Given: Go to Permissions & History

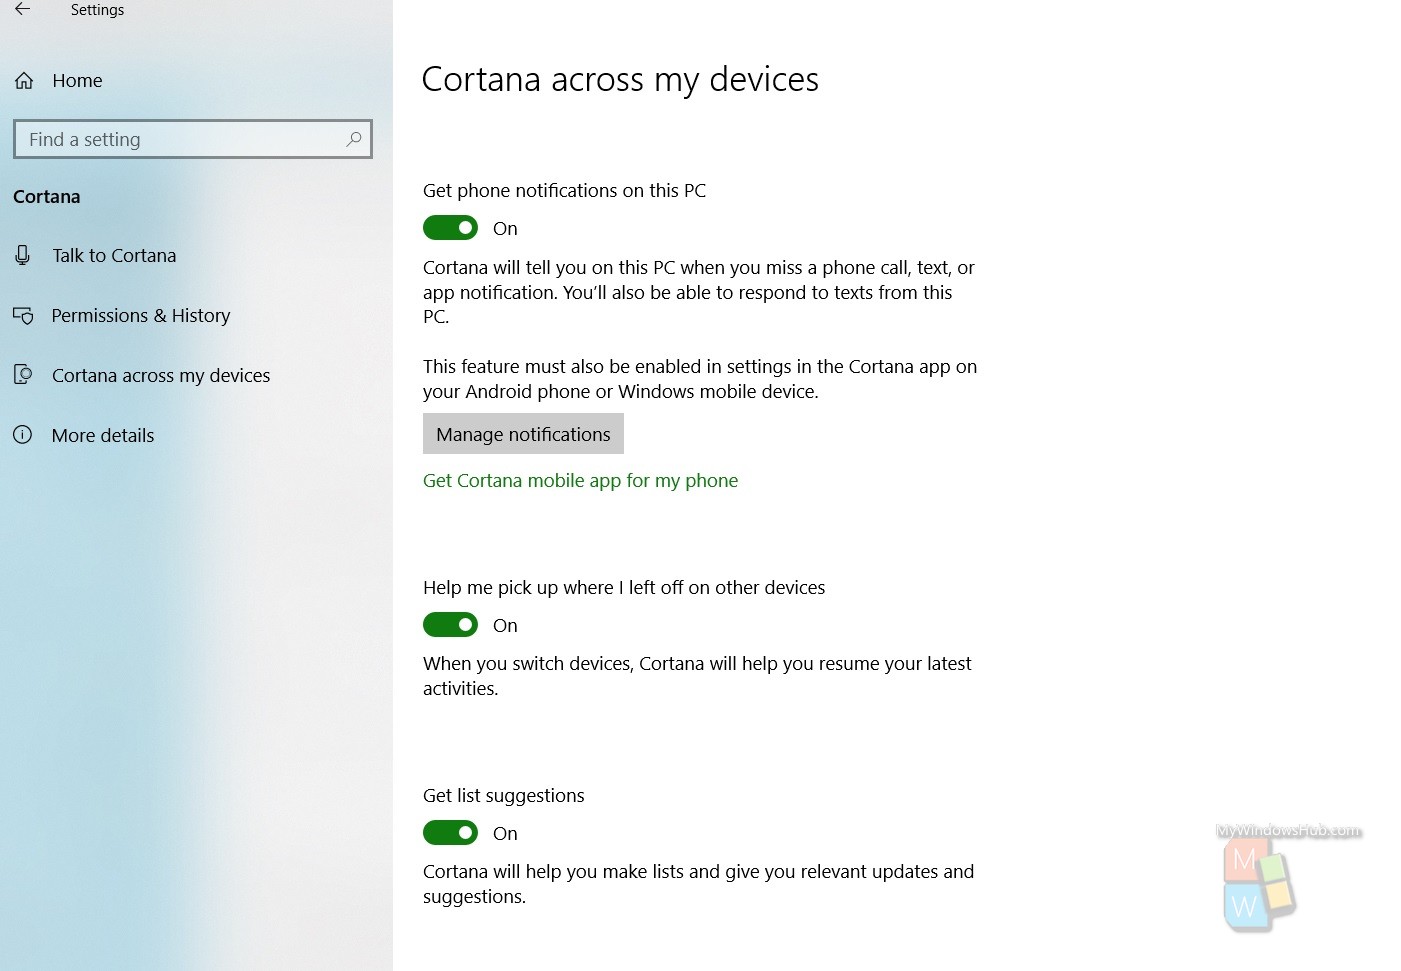Looking at the screenshot, I should coord(141,315).
